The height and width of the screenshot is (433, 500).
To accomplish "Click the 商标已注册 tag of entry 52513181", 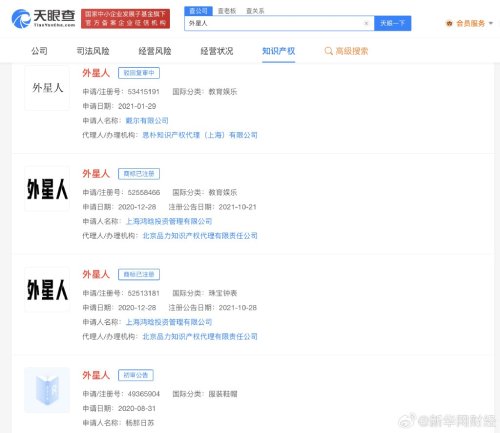I will coord(139,274).
